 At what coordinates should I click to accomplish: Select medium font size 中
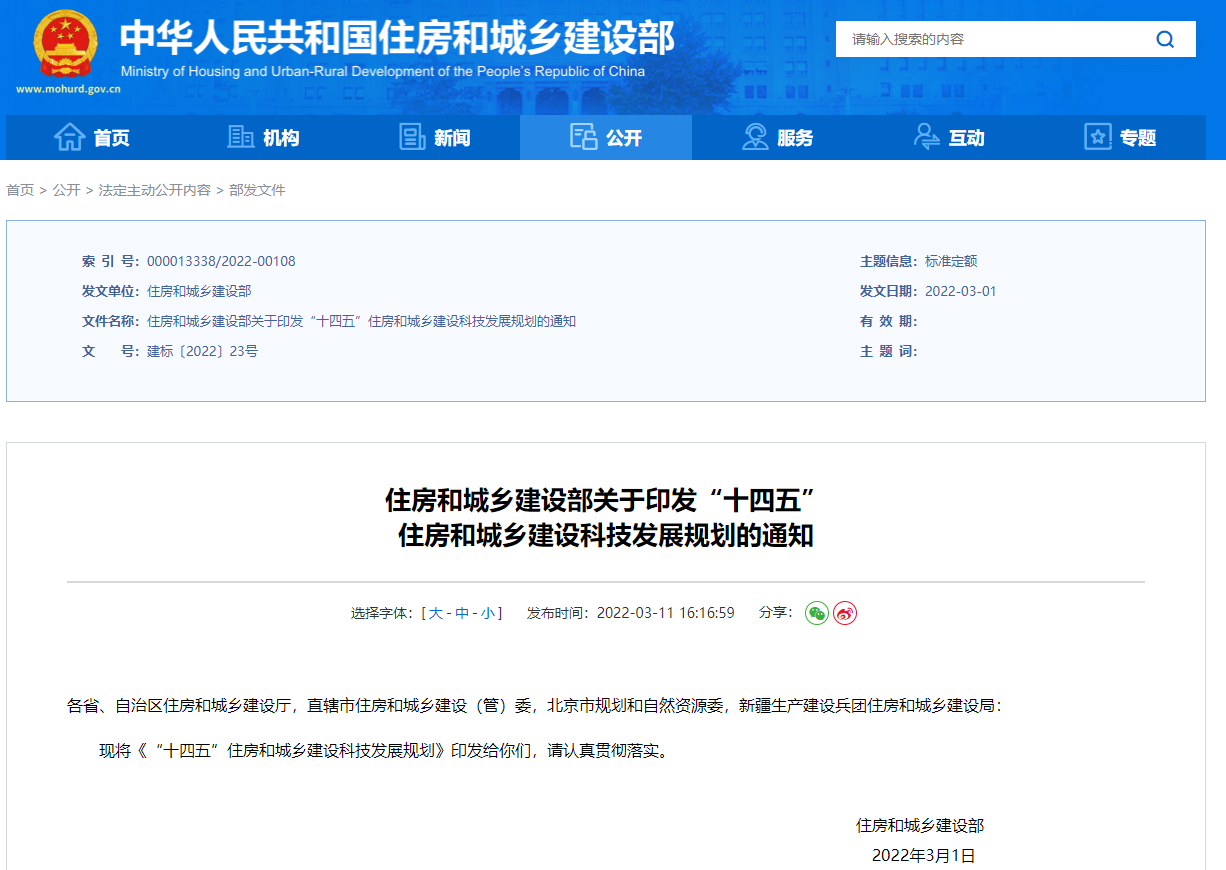point(462,613)
